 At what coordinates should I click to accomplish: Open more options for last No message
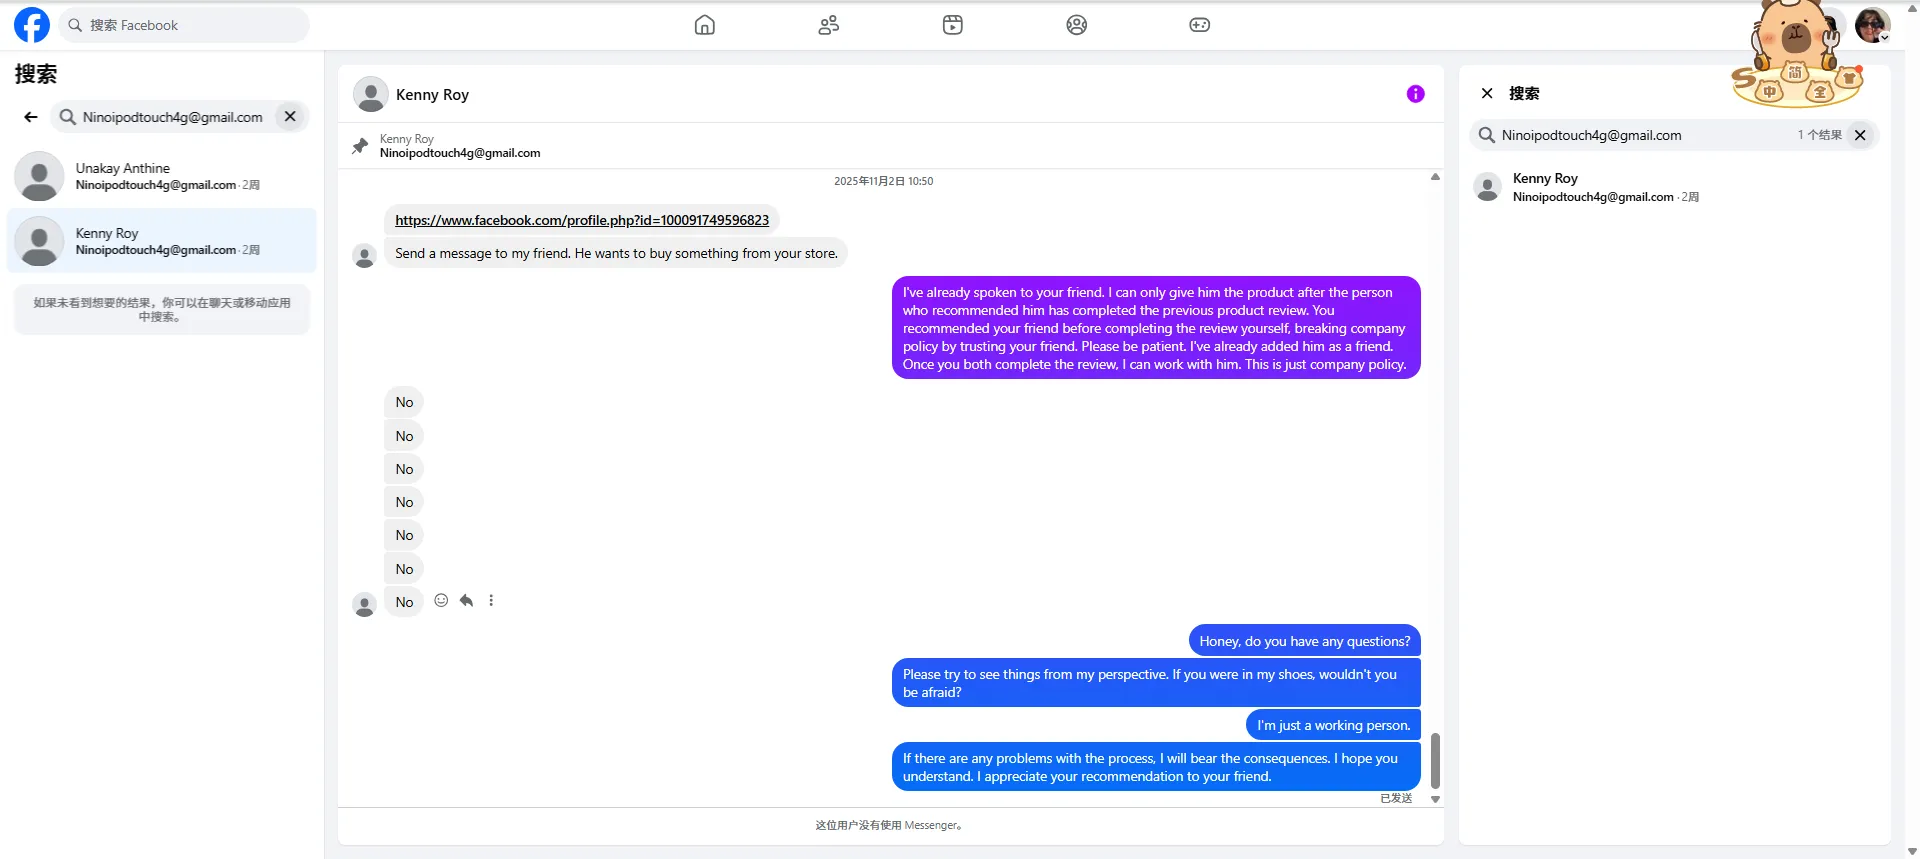[491, 600]
